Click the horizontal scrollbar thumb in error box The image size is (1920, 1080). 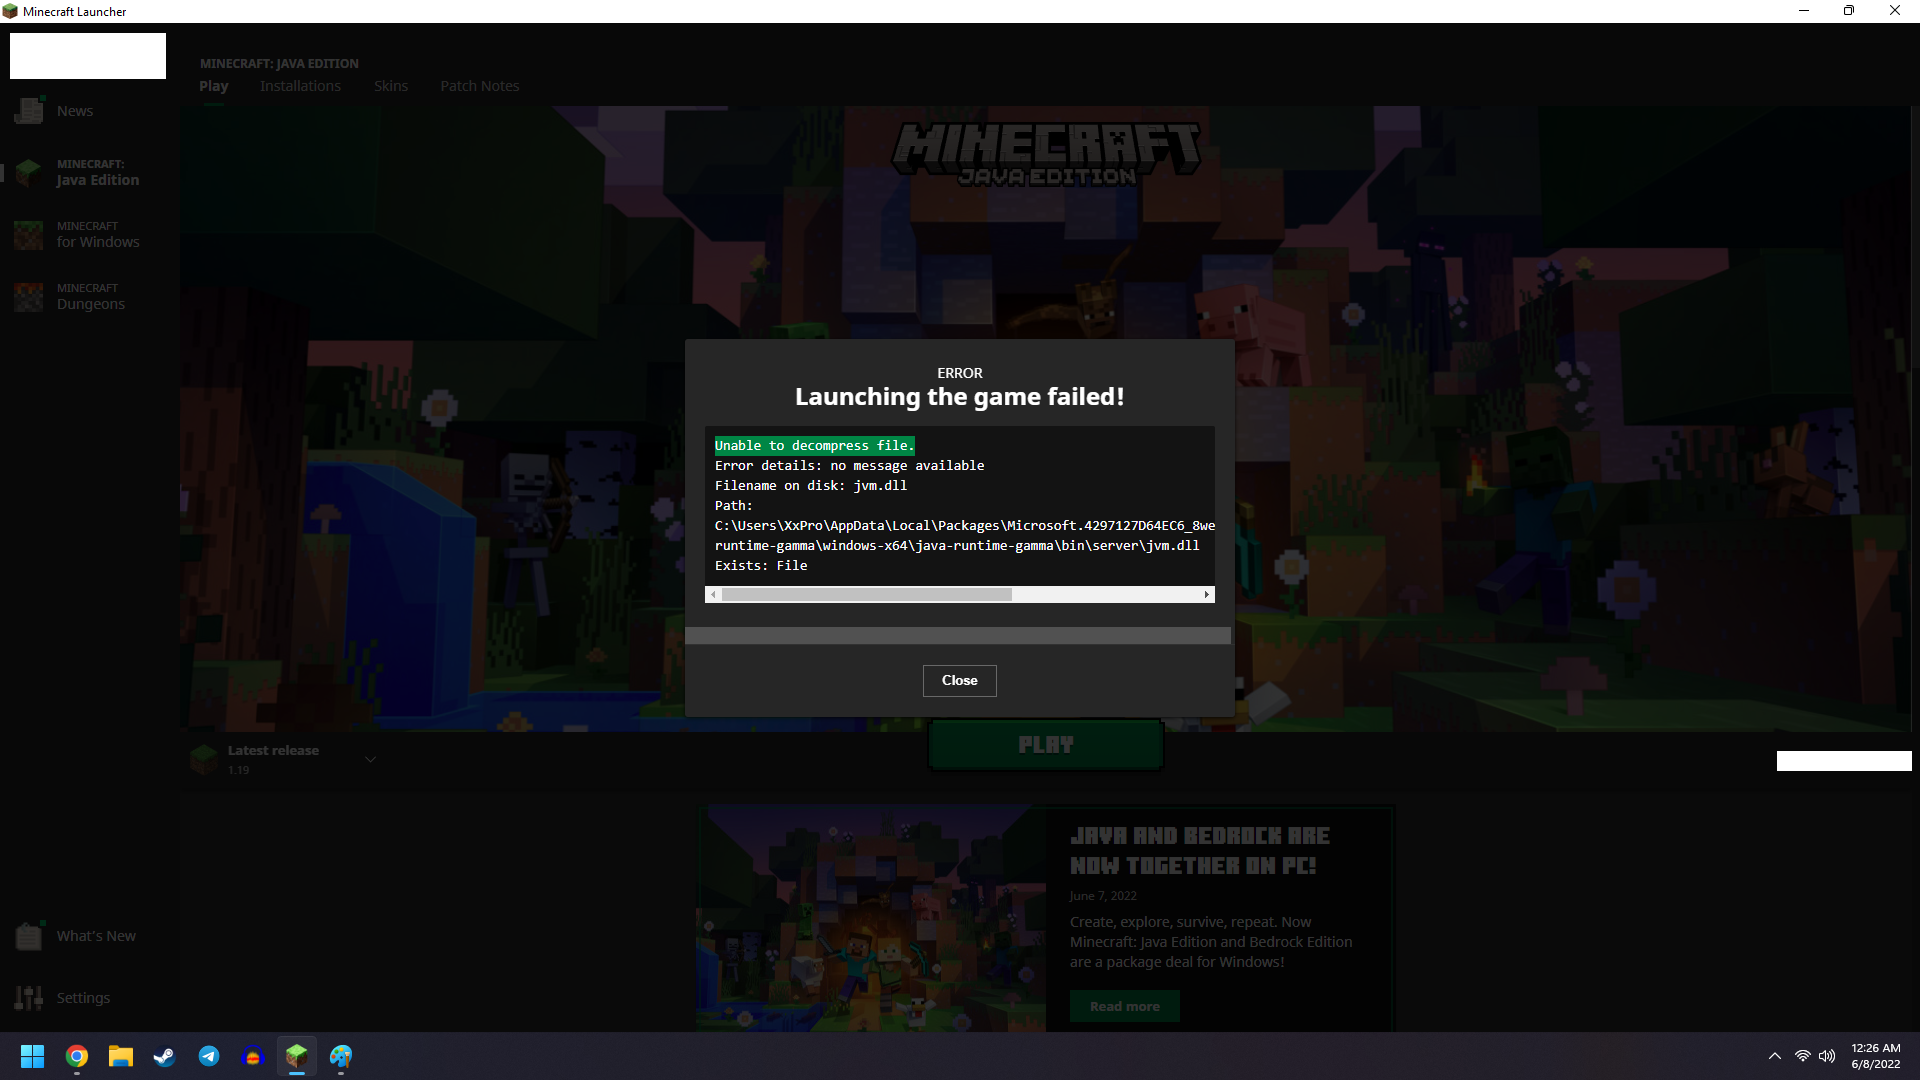[866, 595]
